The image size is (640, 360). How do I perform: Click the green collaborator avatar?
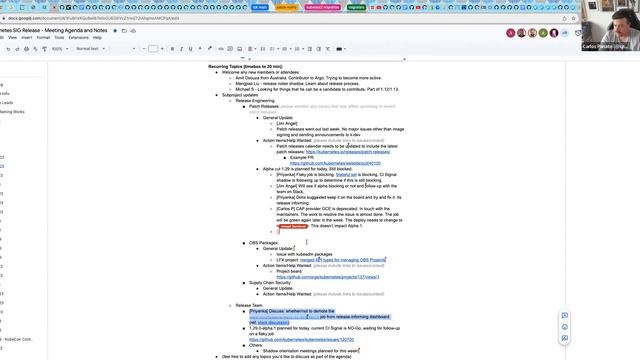(x=543, y=33)
